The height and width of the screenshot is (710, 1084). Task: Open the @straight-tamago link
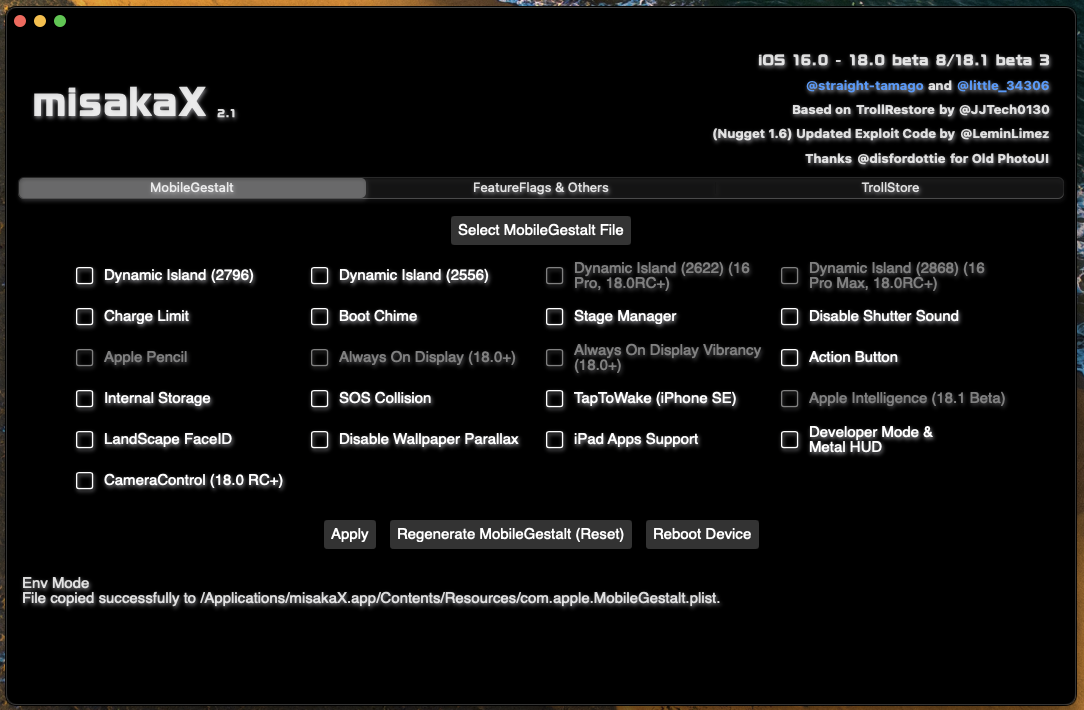coord(865,86)
